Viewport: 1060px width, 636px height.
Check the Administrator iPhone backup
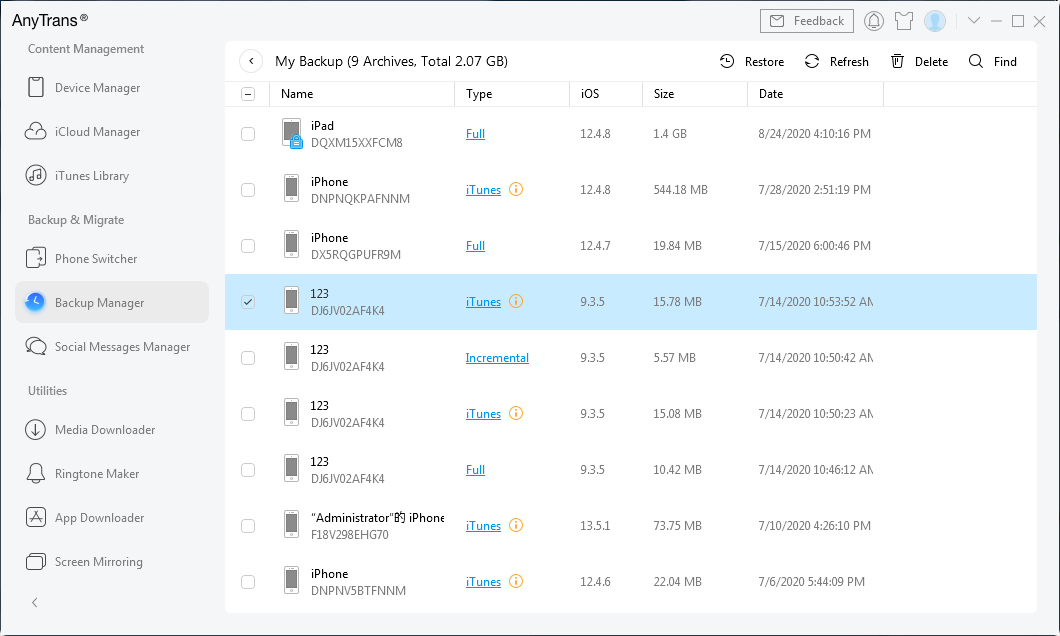(x=248, y=526)
